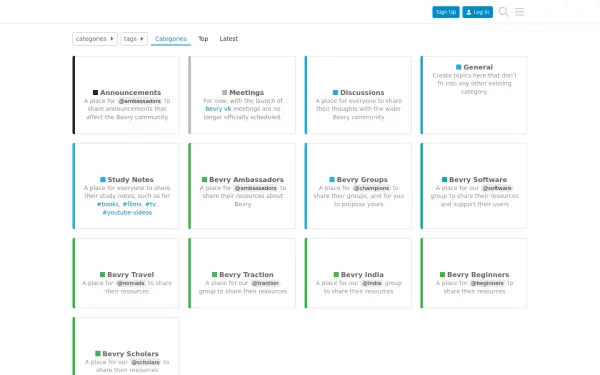Expand the categories dropdown
This screenshot has width=600, height=375.
[x=95, y=39]
